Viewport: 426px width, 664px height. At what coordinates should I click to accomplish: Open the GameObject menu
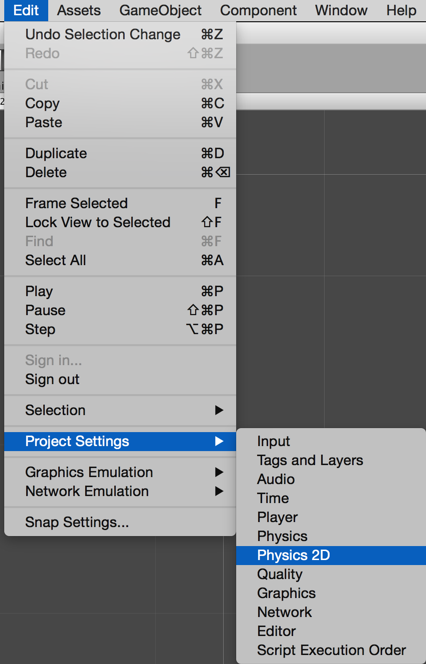coord(160,10)
